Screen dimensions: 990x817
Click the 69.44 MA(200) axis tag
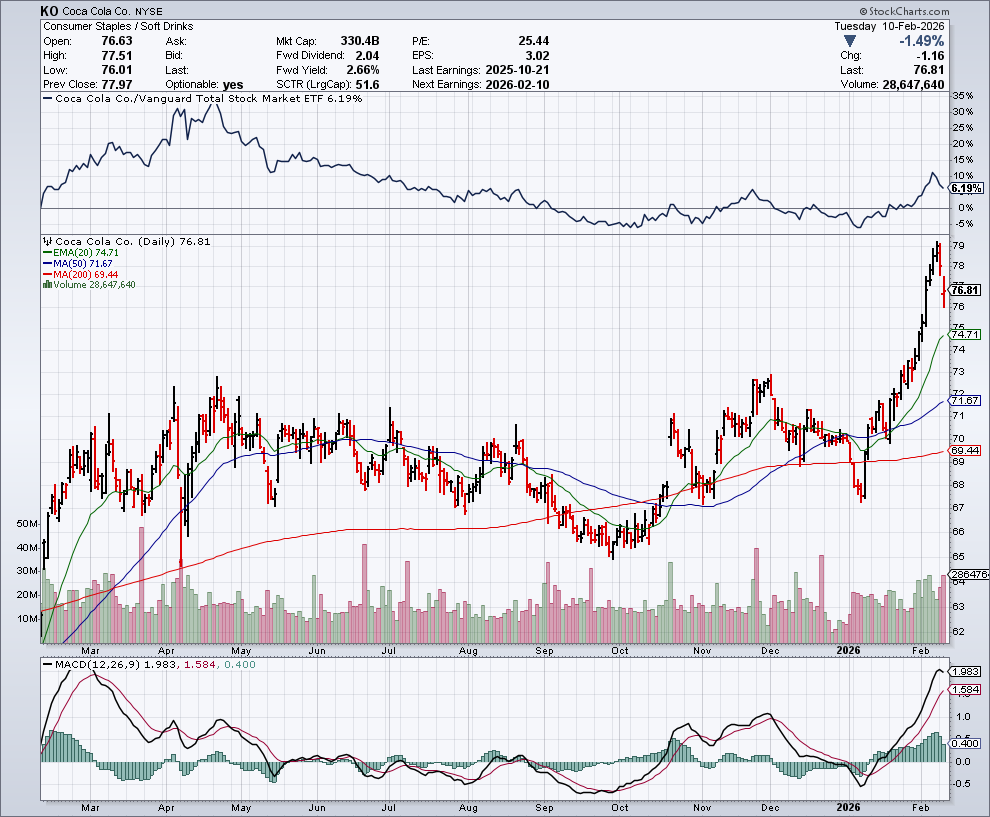point(965,451)
